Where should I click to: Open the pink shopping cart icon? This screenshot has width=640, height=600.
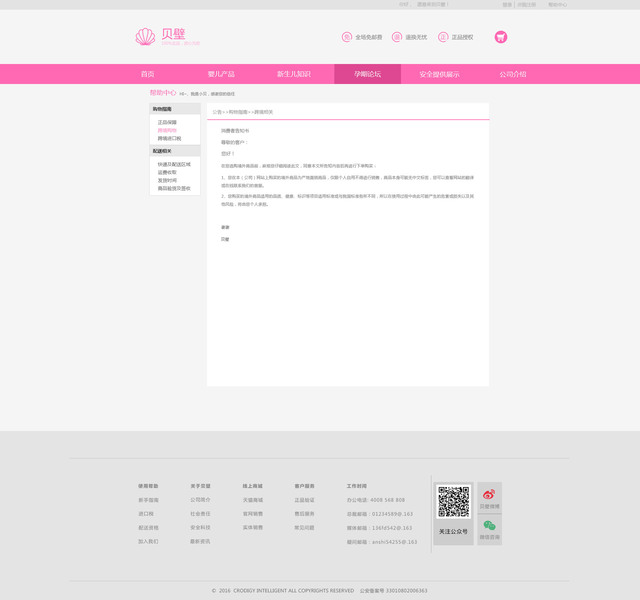click(x=501, y=37)
